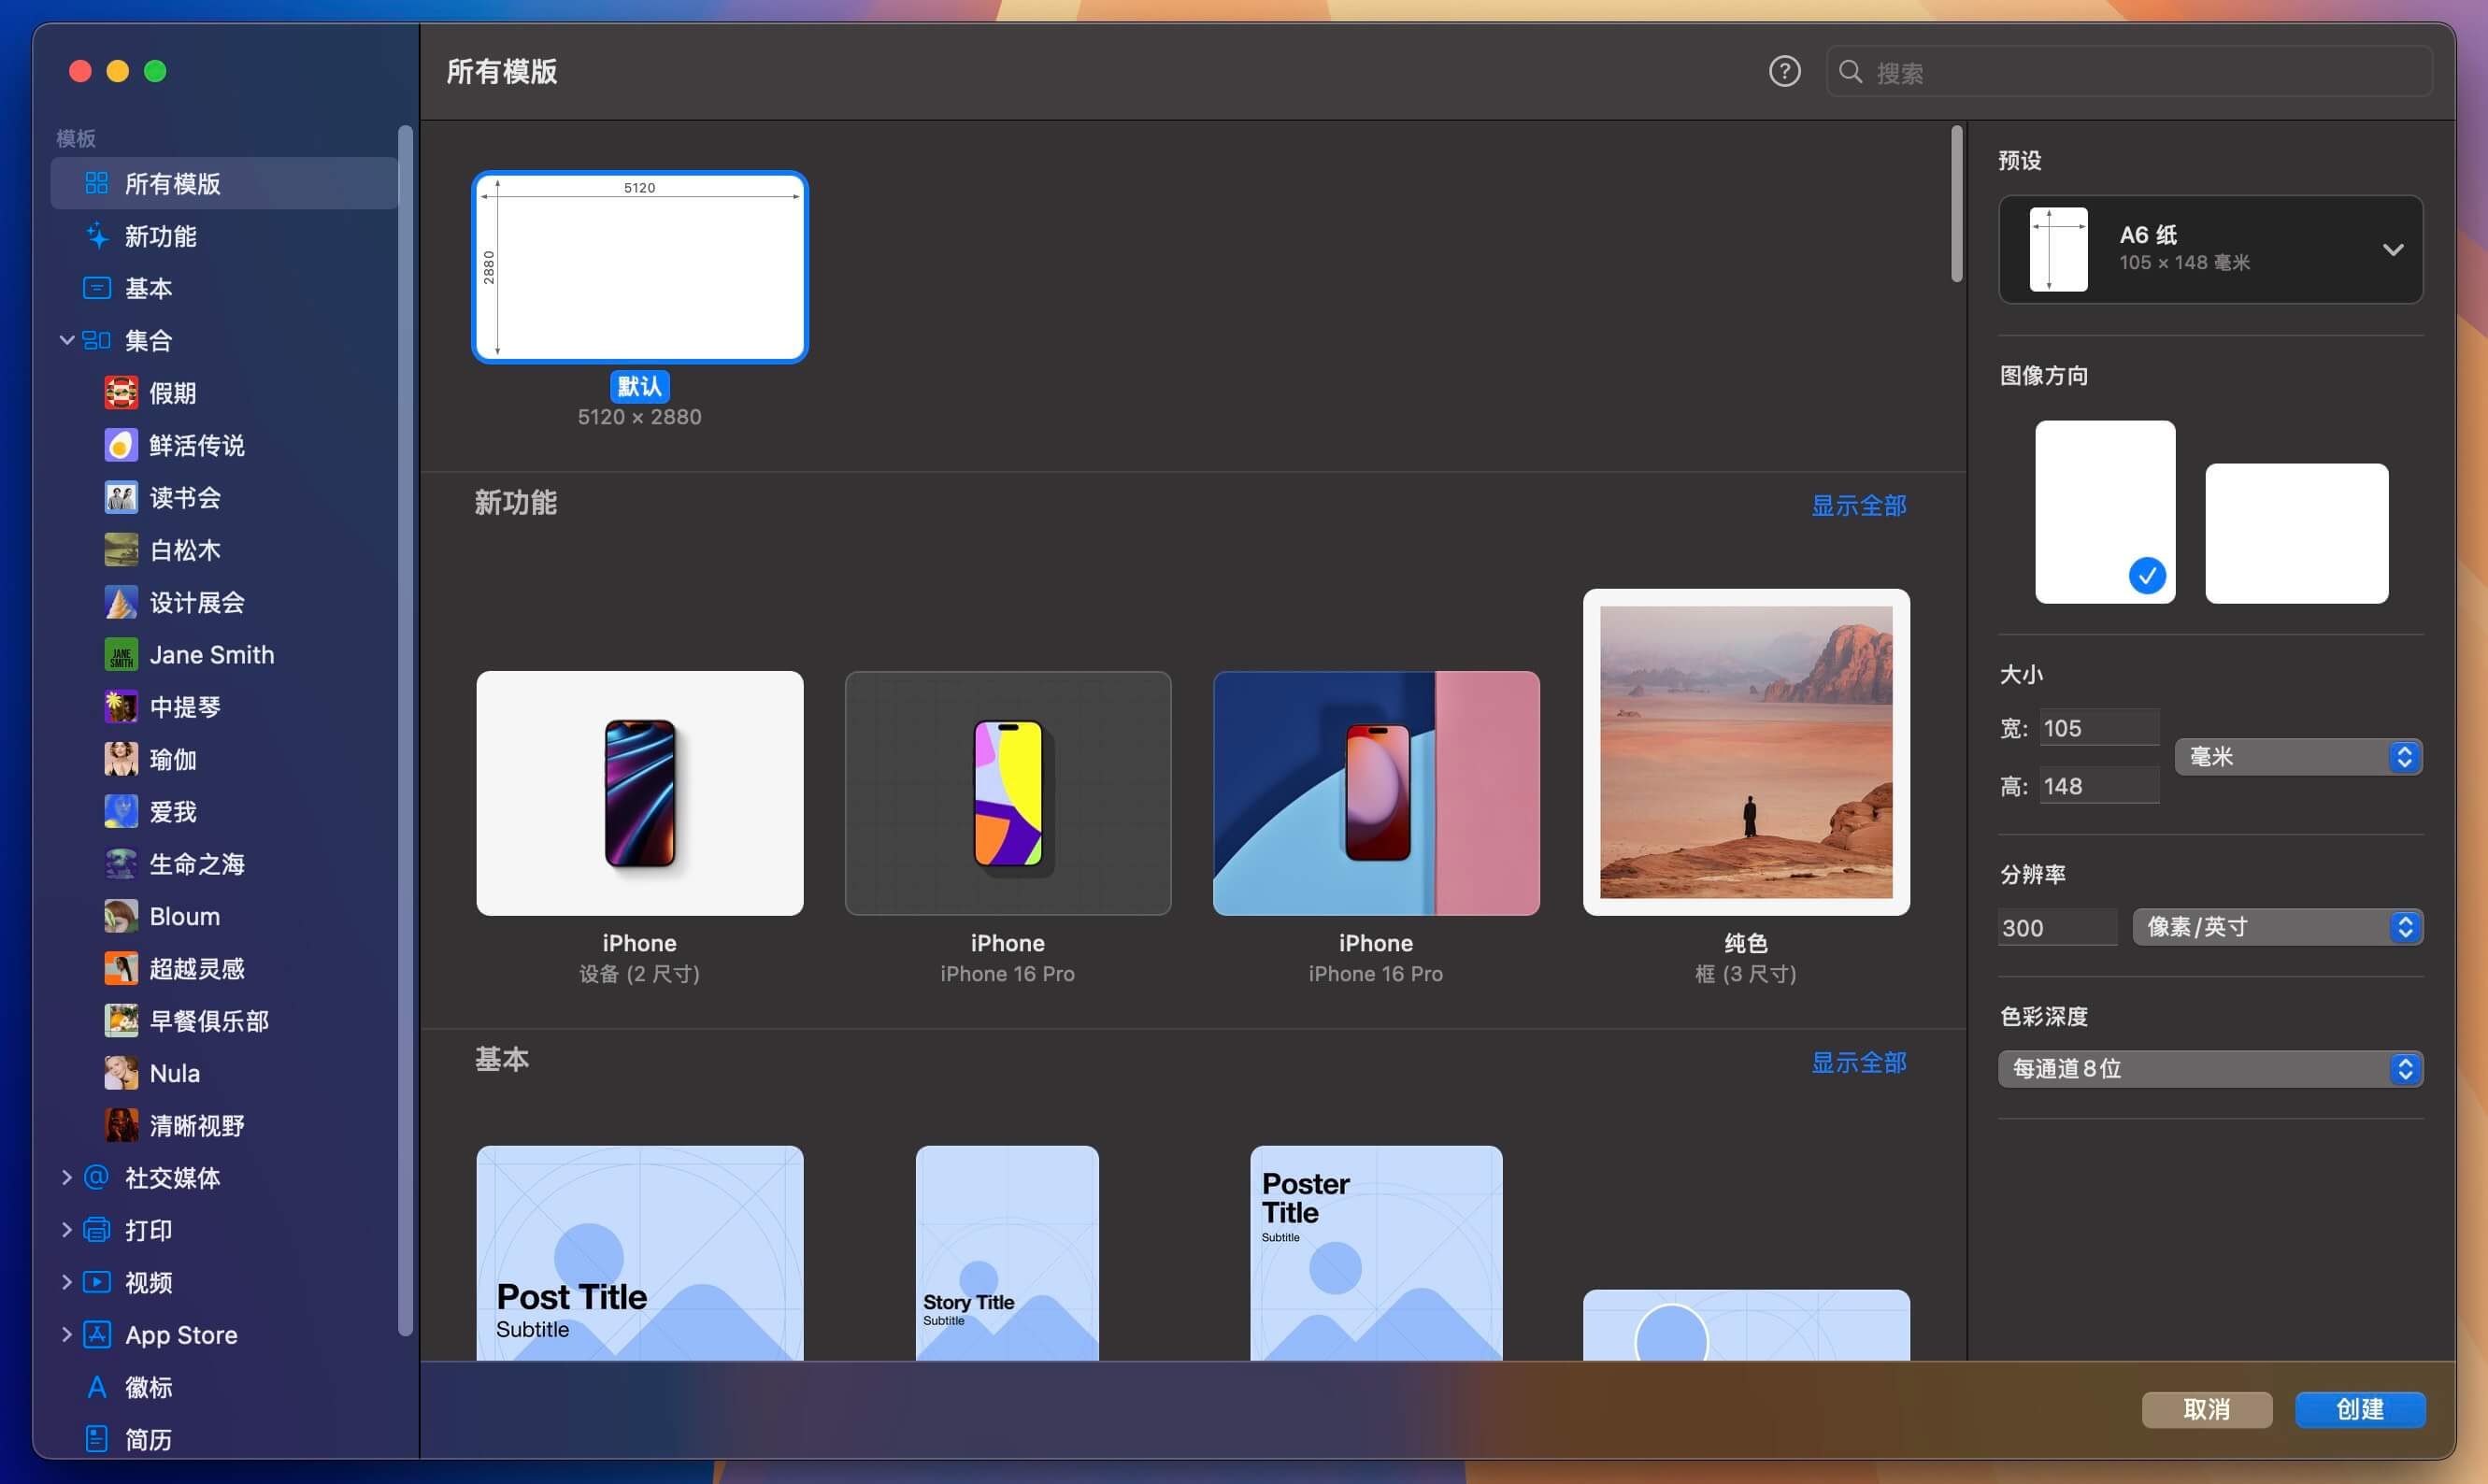Viewport: 2488px width, 1484px height.
Task: Select the 早餐俱乐部 collection
Action: point(209,1020)
